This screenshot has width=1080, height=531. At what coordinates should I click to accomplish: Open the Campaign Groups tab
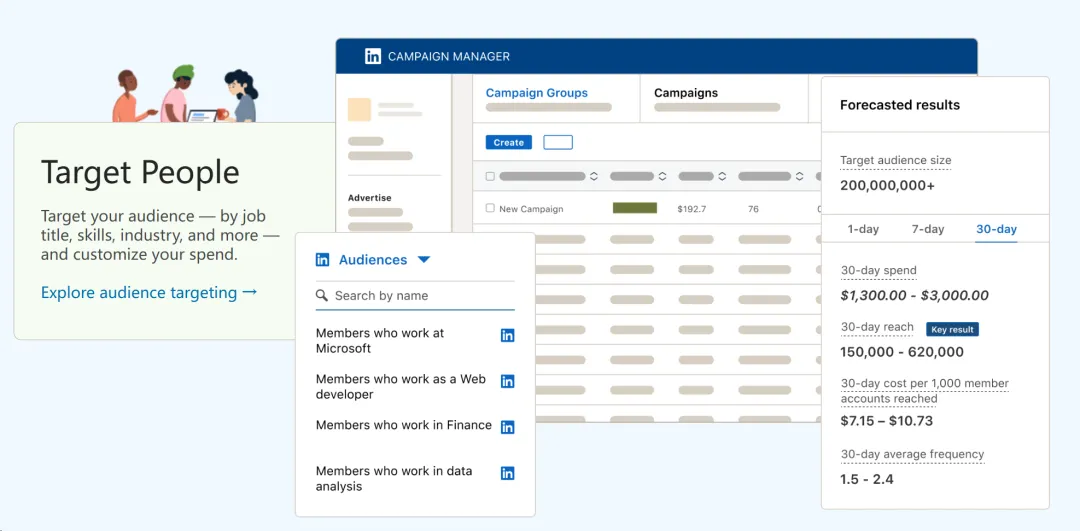point(536,93)
